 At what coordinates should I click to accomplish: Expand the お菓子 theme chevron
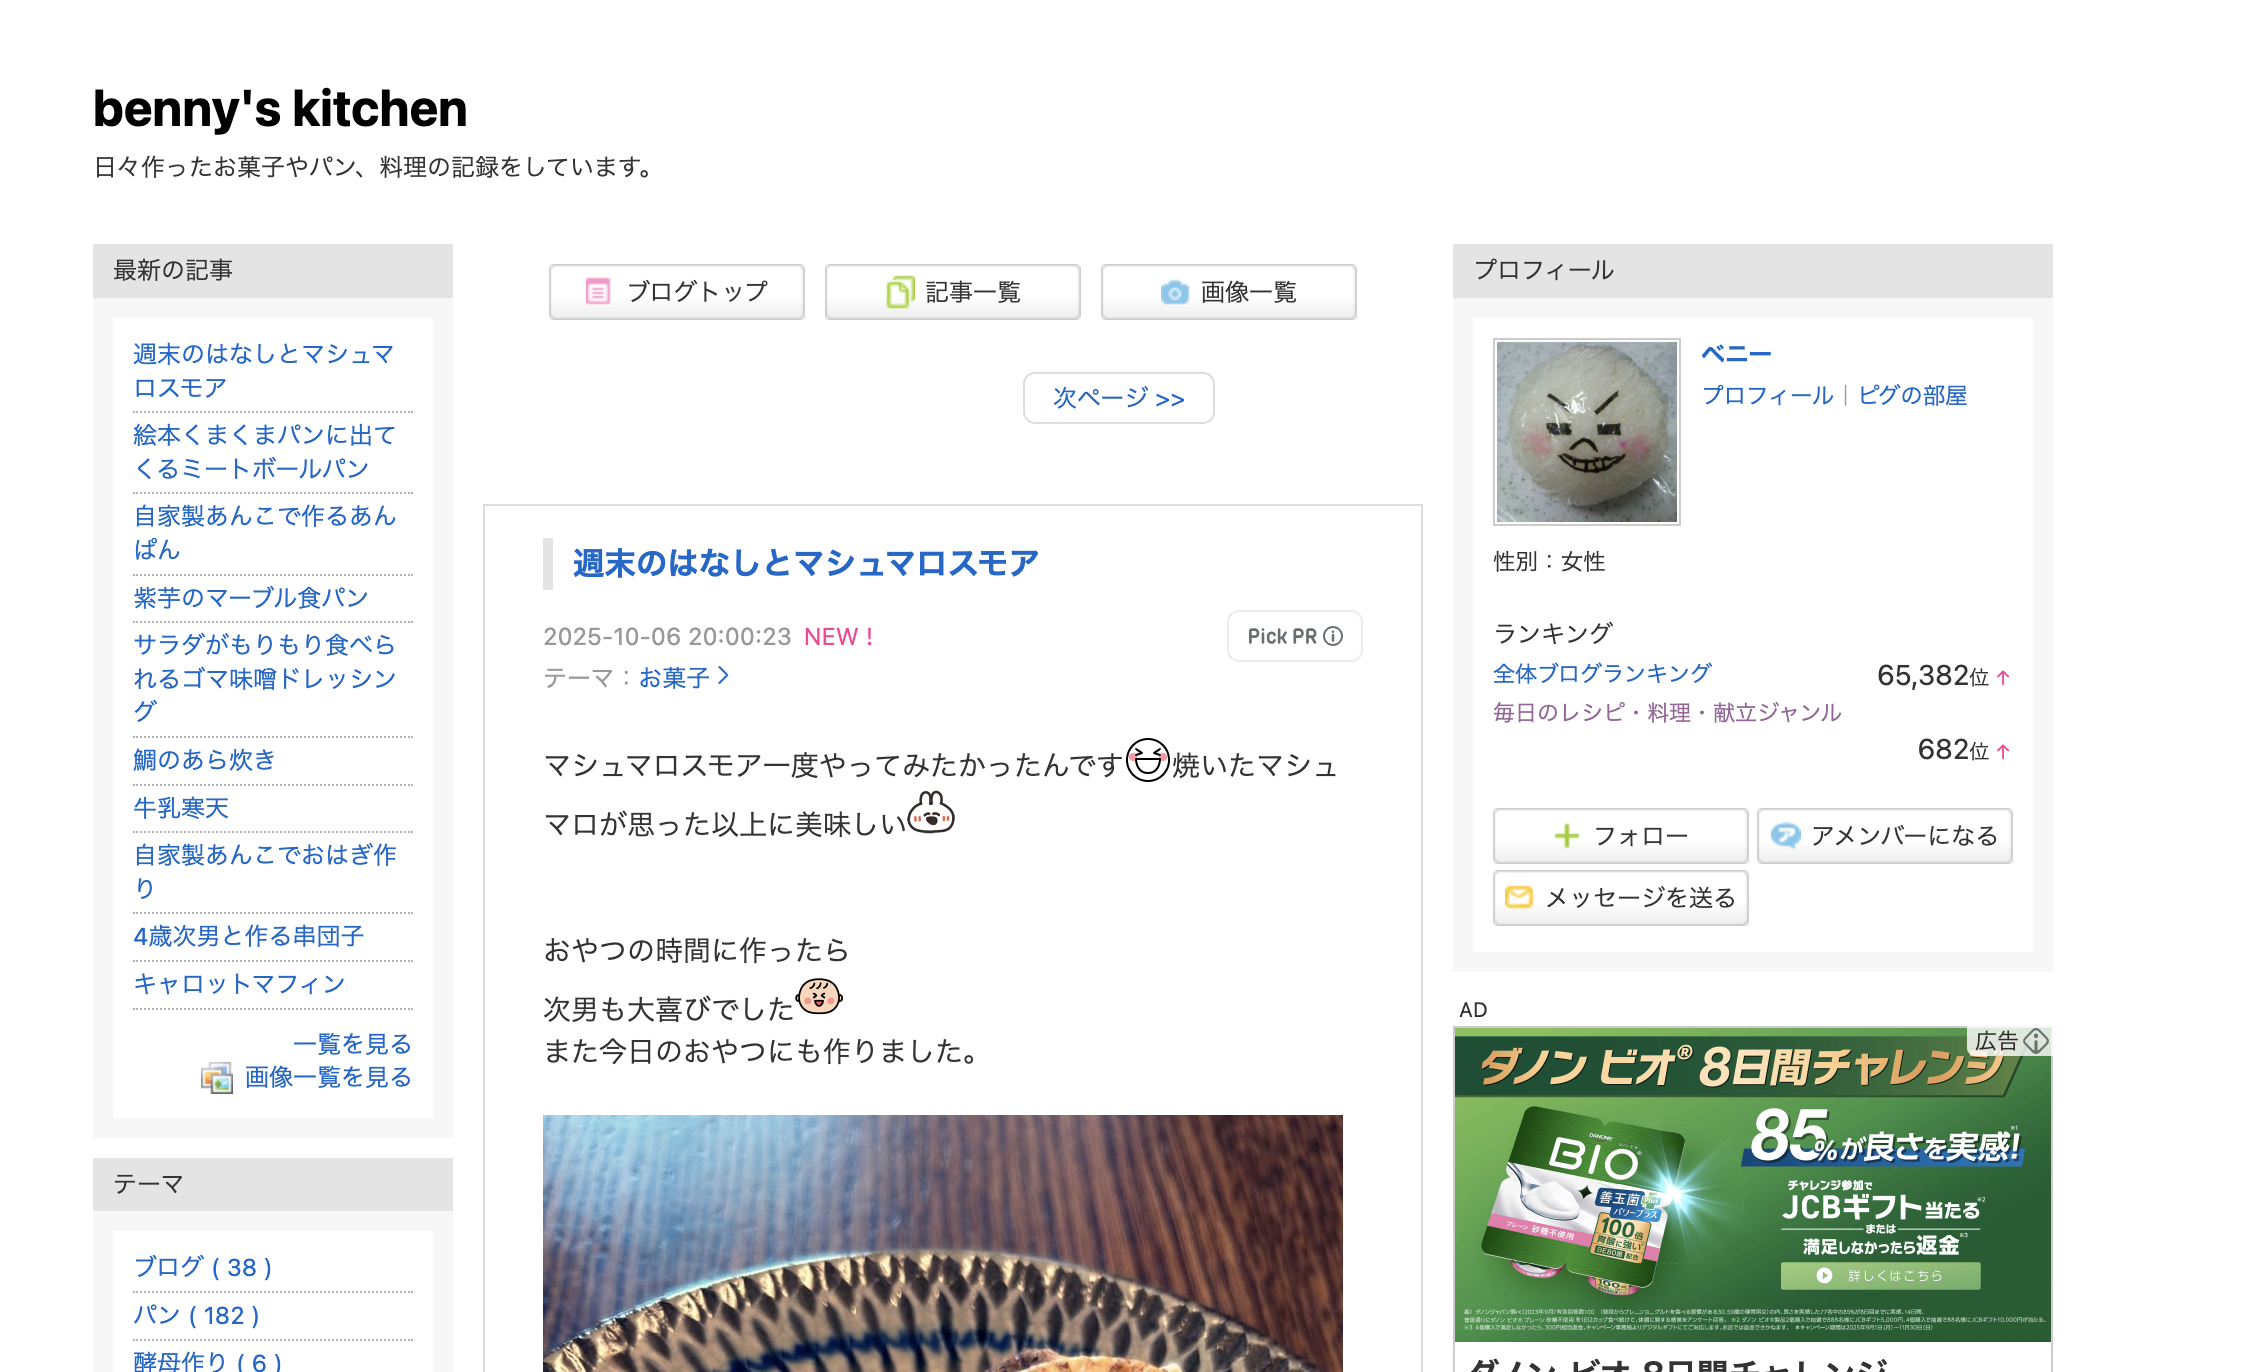(x=723, y=677)
